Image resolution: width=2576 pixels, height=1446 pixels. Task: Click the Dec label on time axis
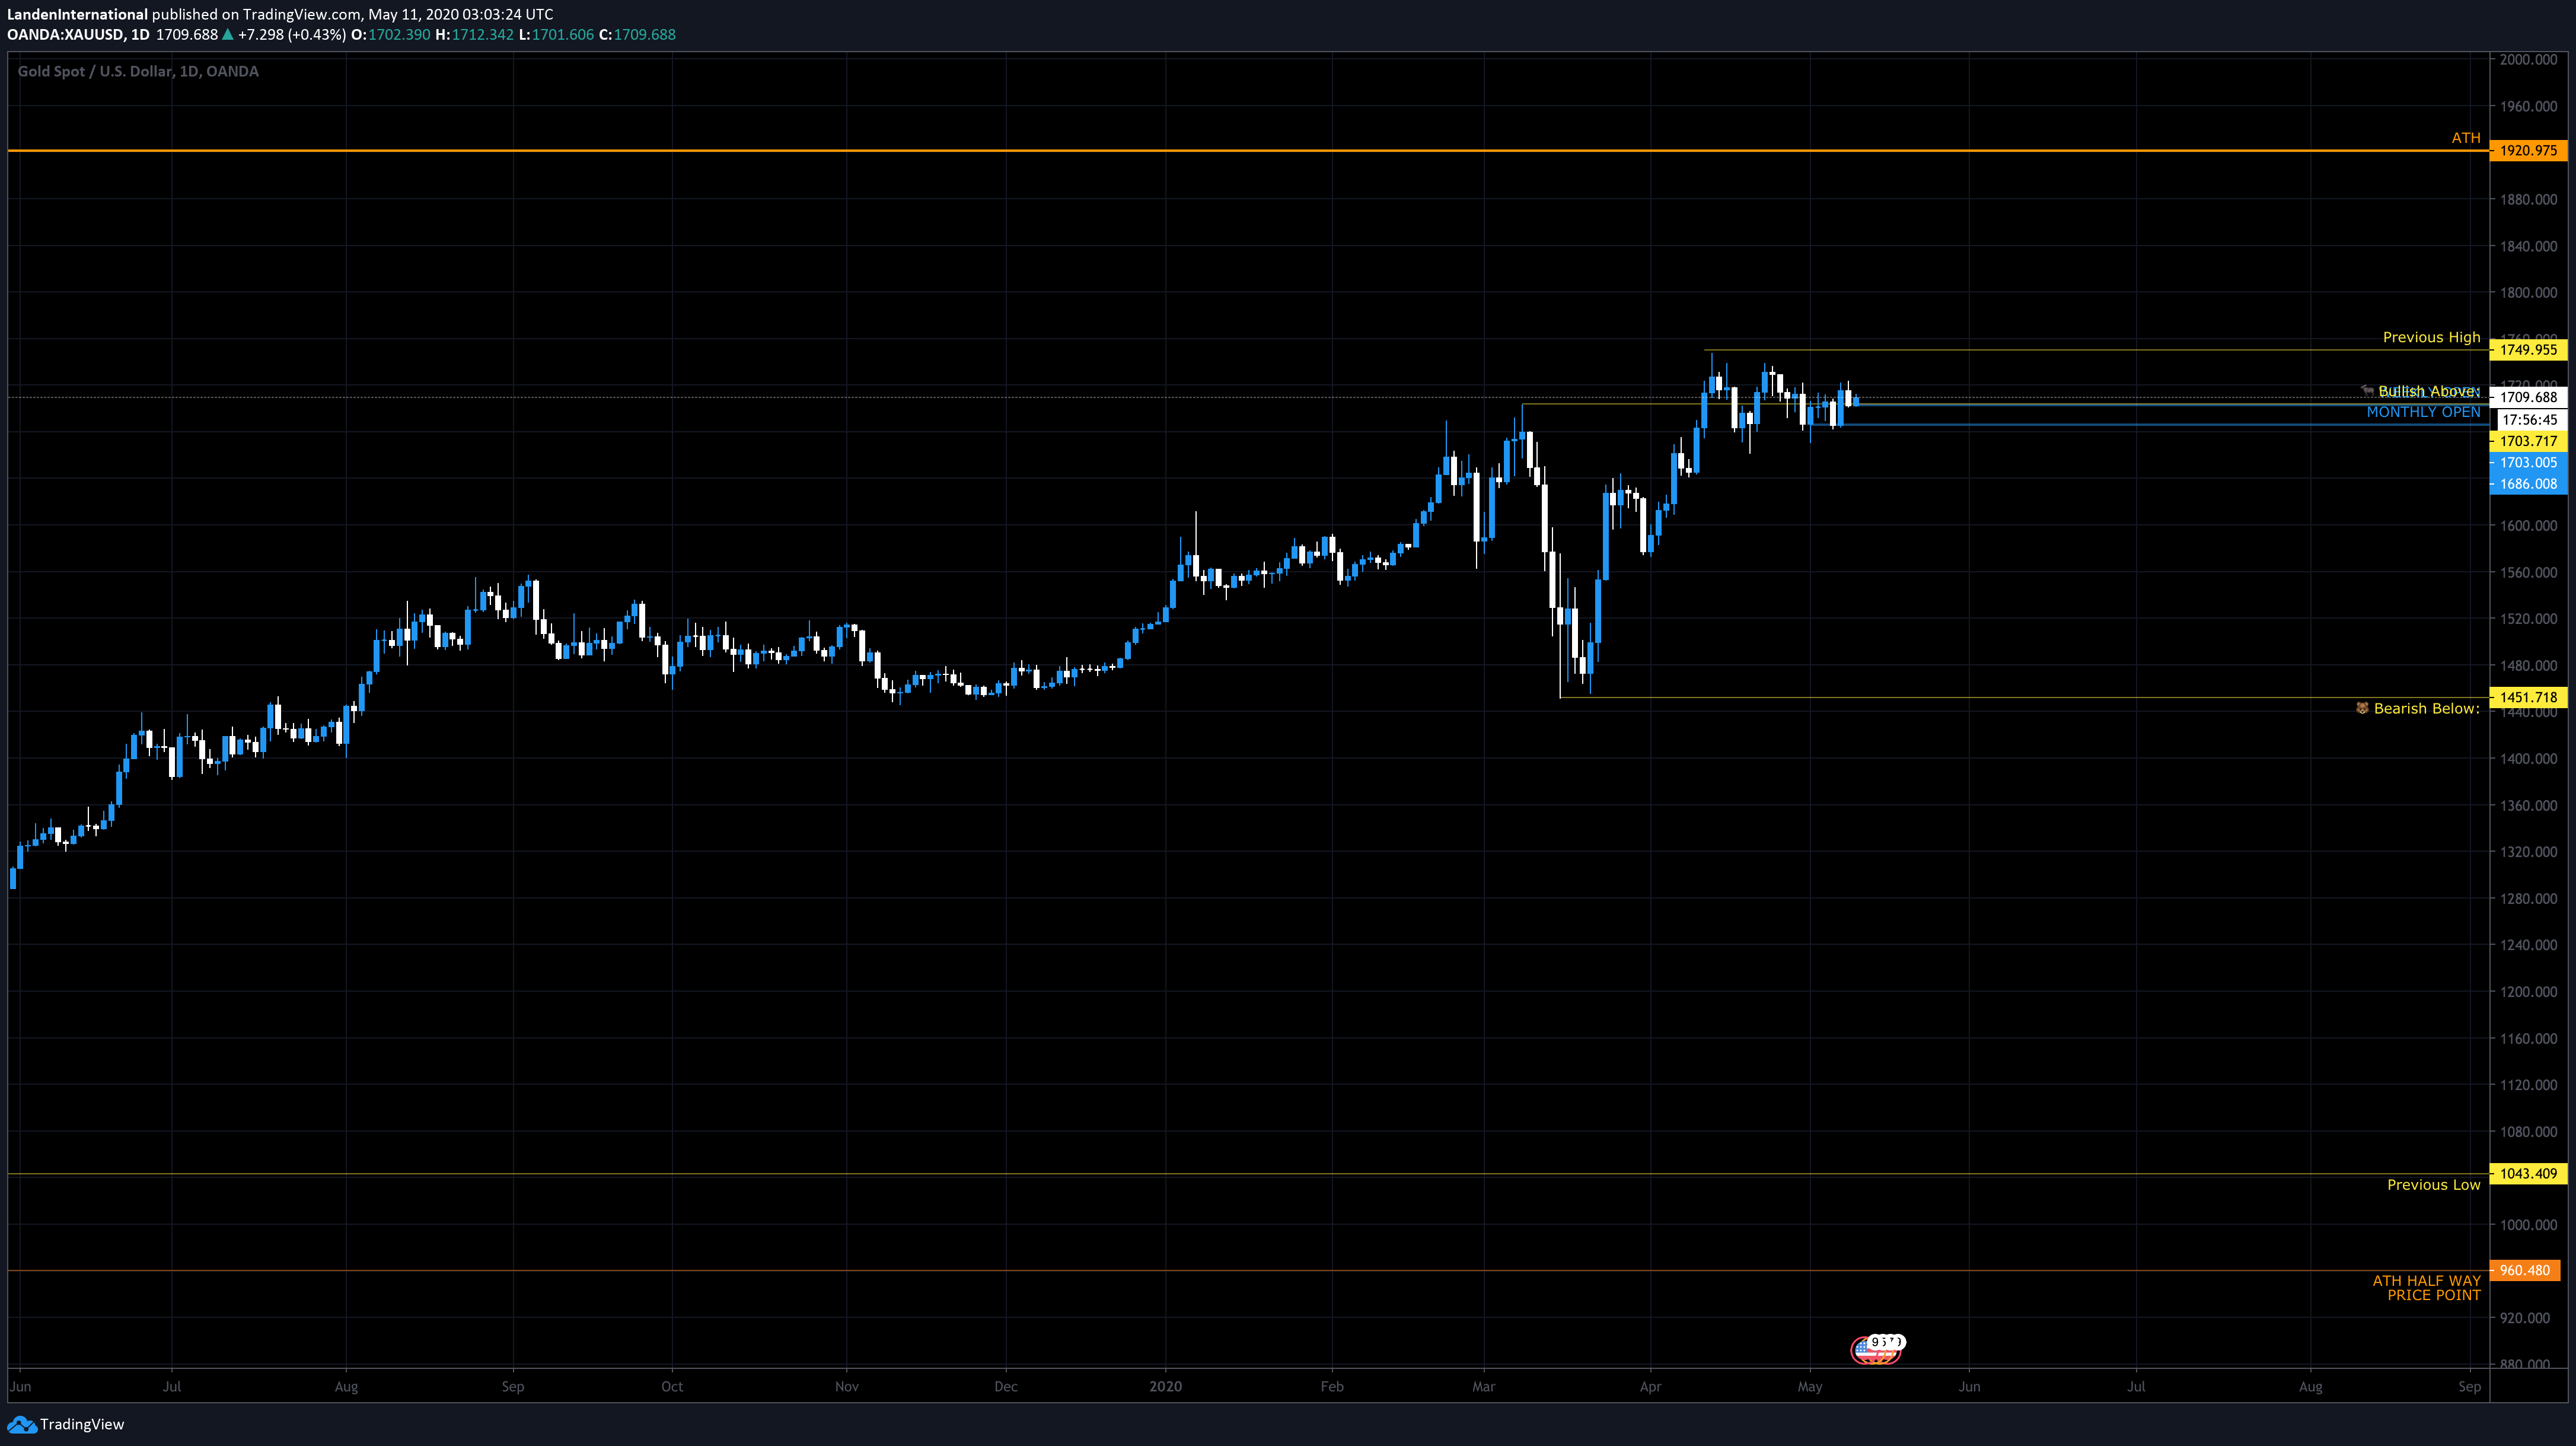point(1006,1386)
